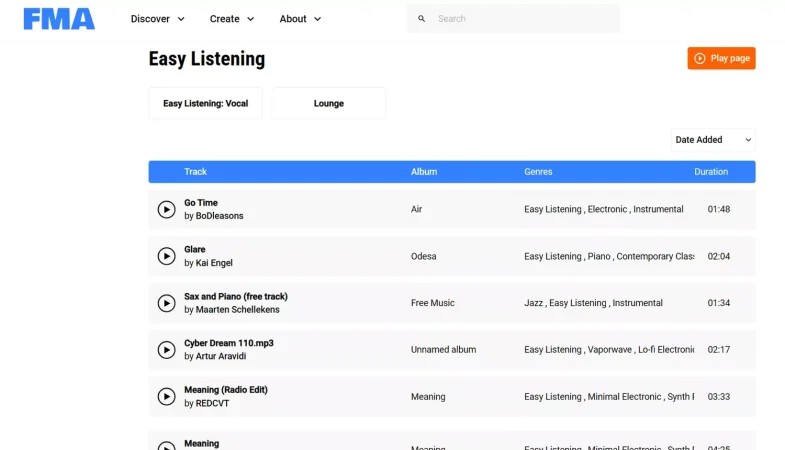This screenshot has width=785, height=450.
Task: Play Sax and Piano (free track)
Action: tap(166, 303)
